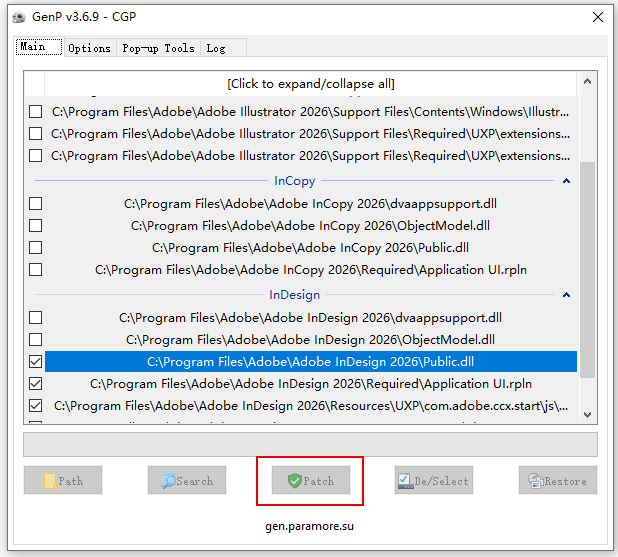Open the Pop-up Tools tab

tap(158, 48)
